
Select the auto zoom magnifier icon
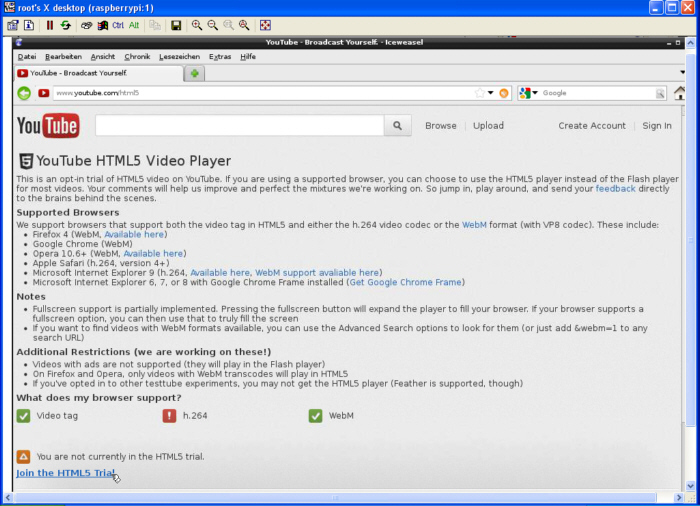(x=244, y=25)
